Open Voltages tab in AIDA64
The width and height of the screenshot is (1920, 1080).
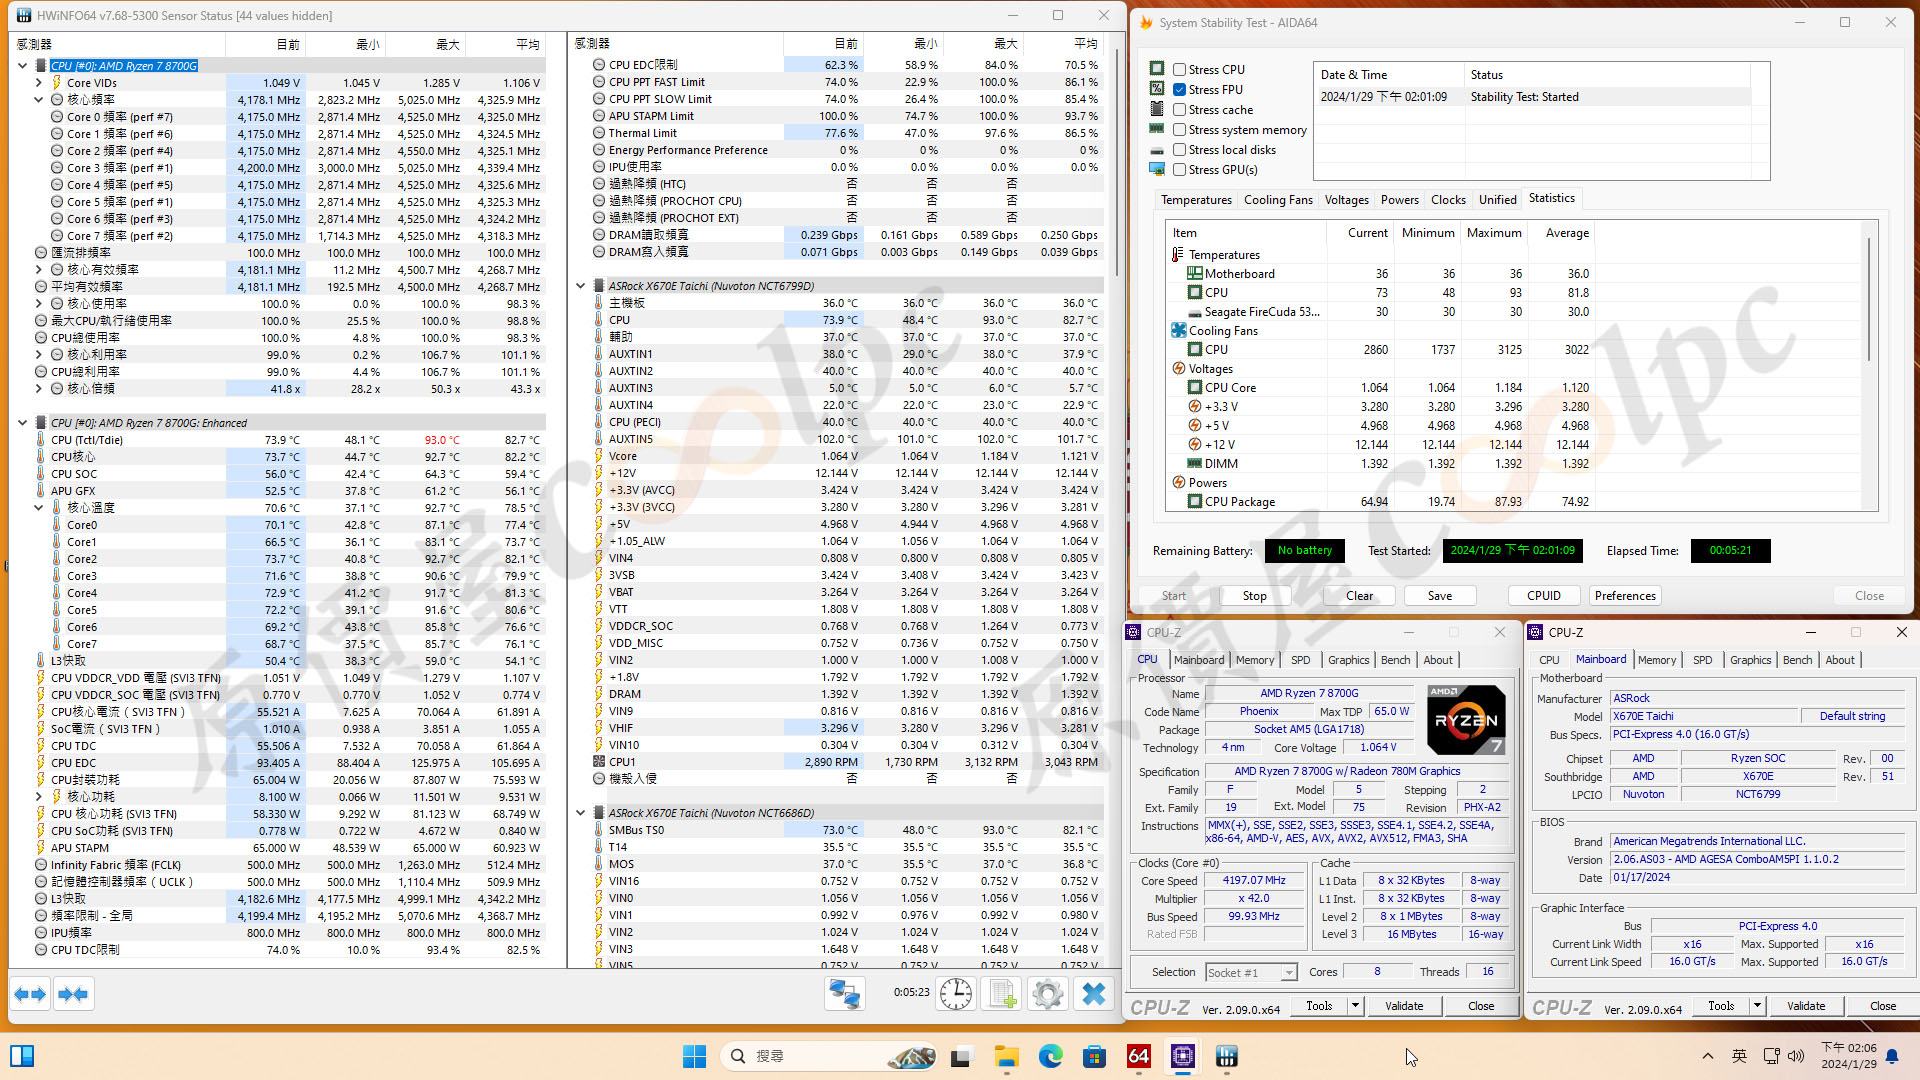pyautogui.click(x=1346, y=200)
